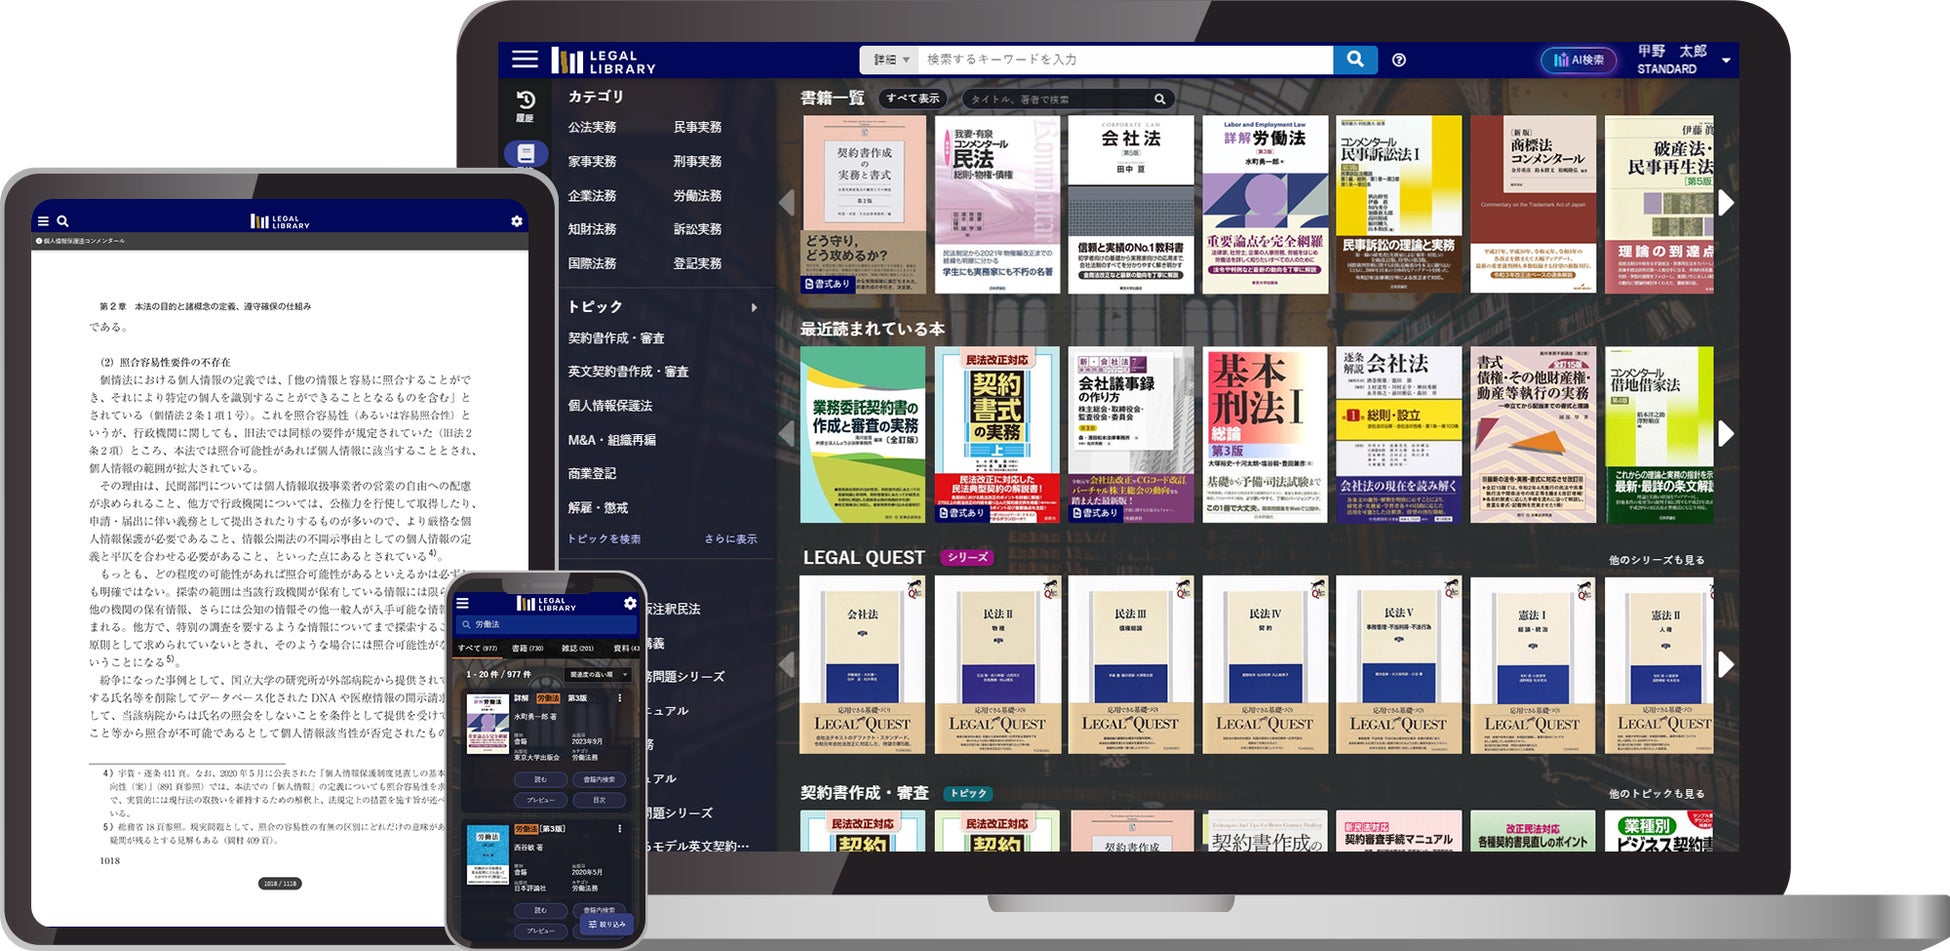Click the magnifier in the タイトル、著者で検索 box
This screenshot has height=951, width=1950.
1160,99
